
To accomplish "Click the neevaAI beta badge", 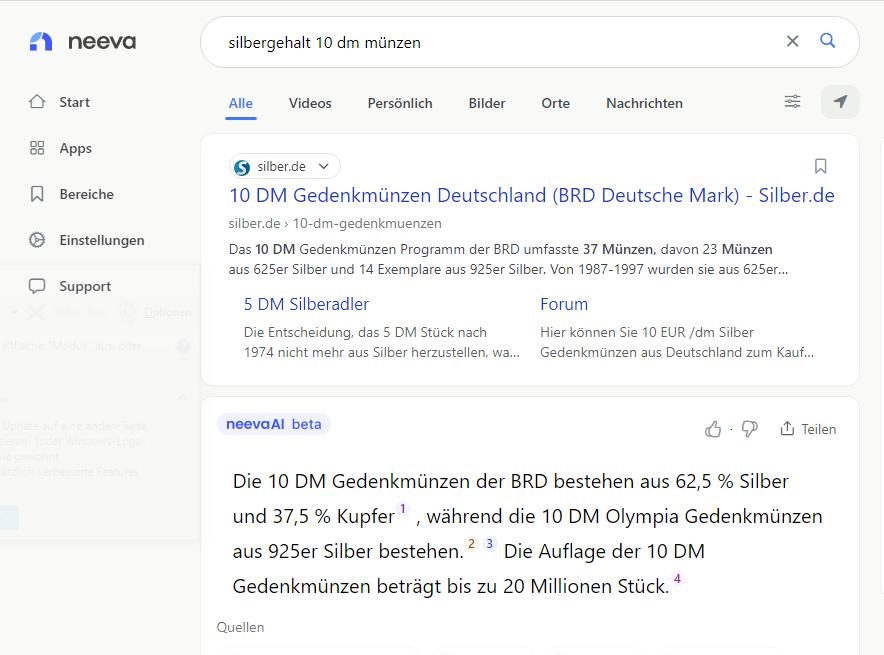I will coord(274,424).
